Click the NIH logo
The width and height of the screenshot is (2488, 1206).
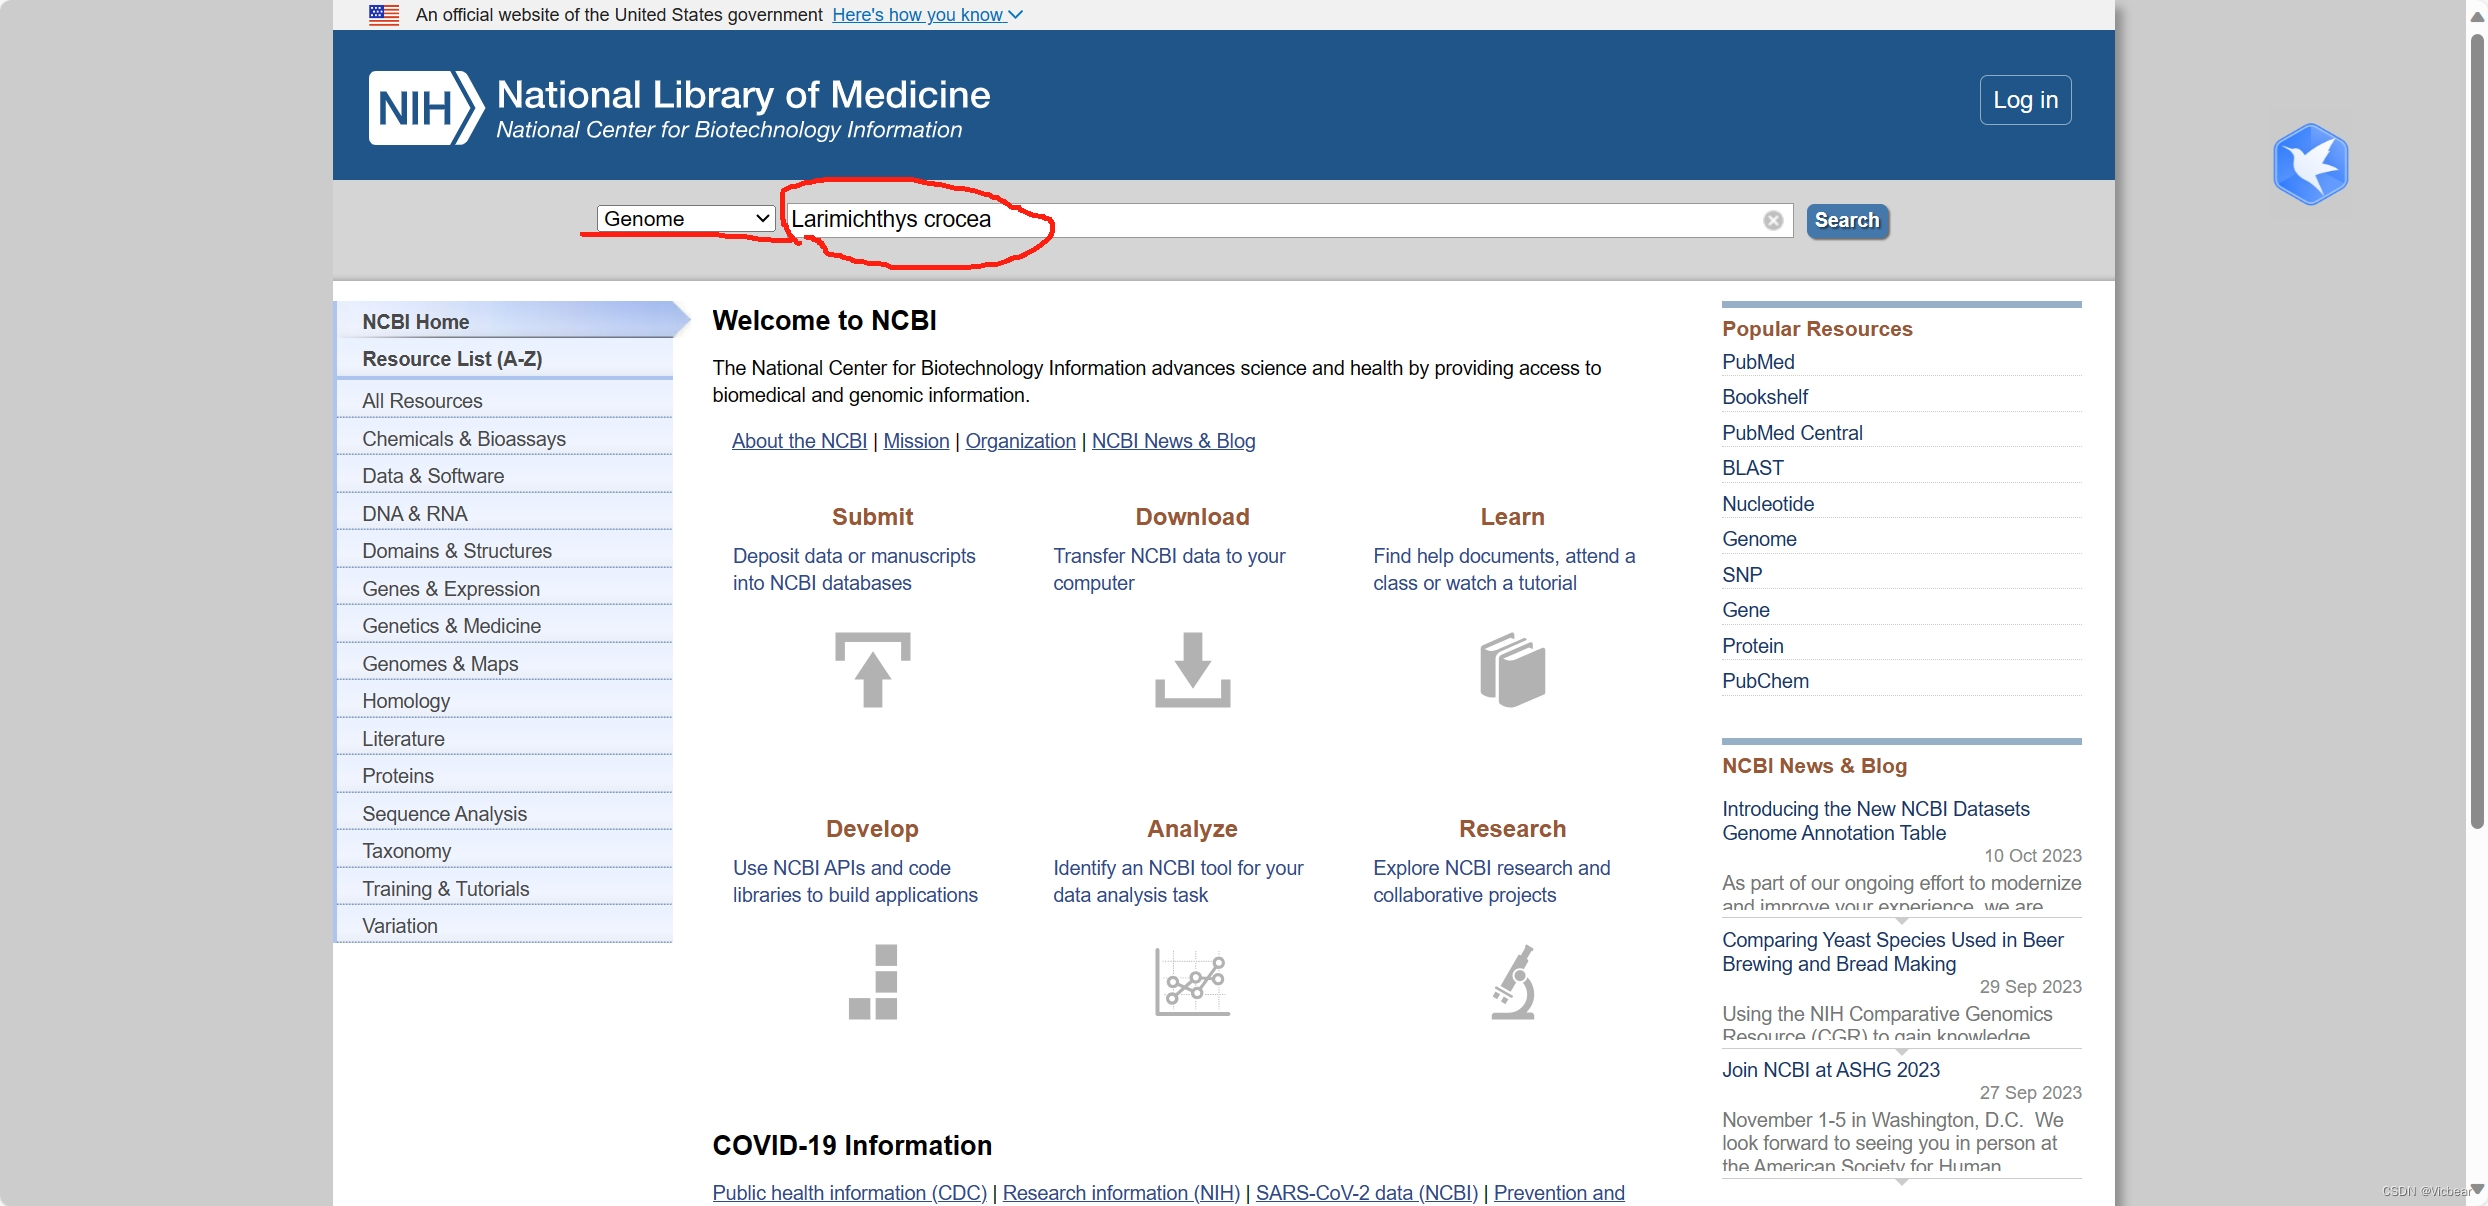[x=426, y=108]
